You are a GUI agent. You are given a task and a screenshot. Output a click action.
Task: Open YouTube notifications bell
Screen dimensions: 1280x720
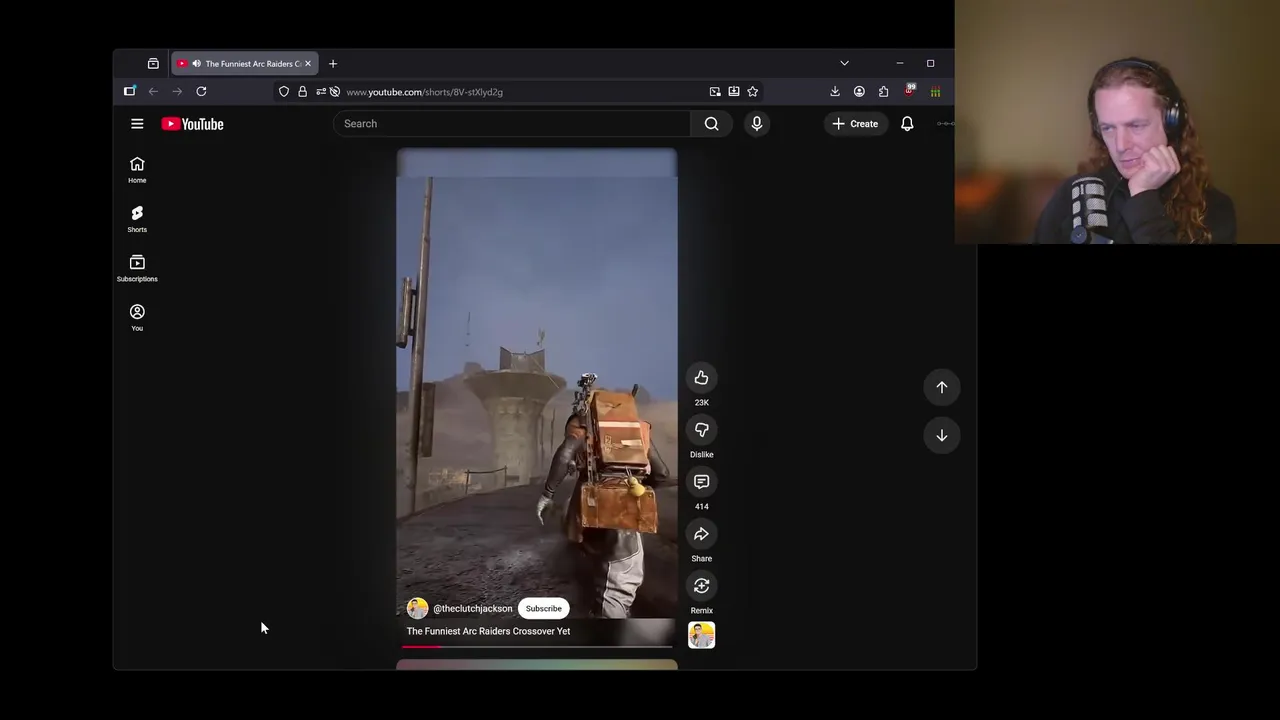[907, 124]
